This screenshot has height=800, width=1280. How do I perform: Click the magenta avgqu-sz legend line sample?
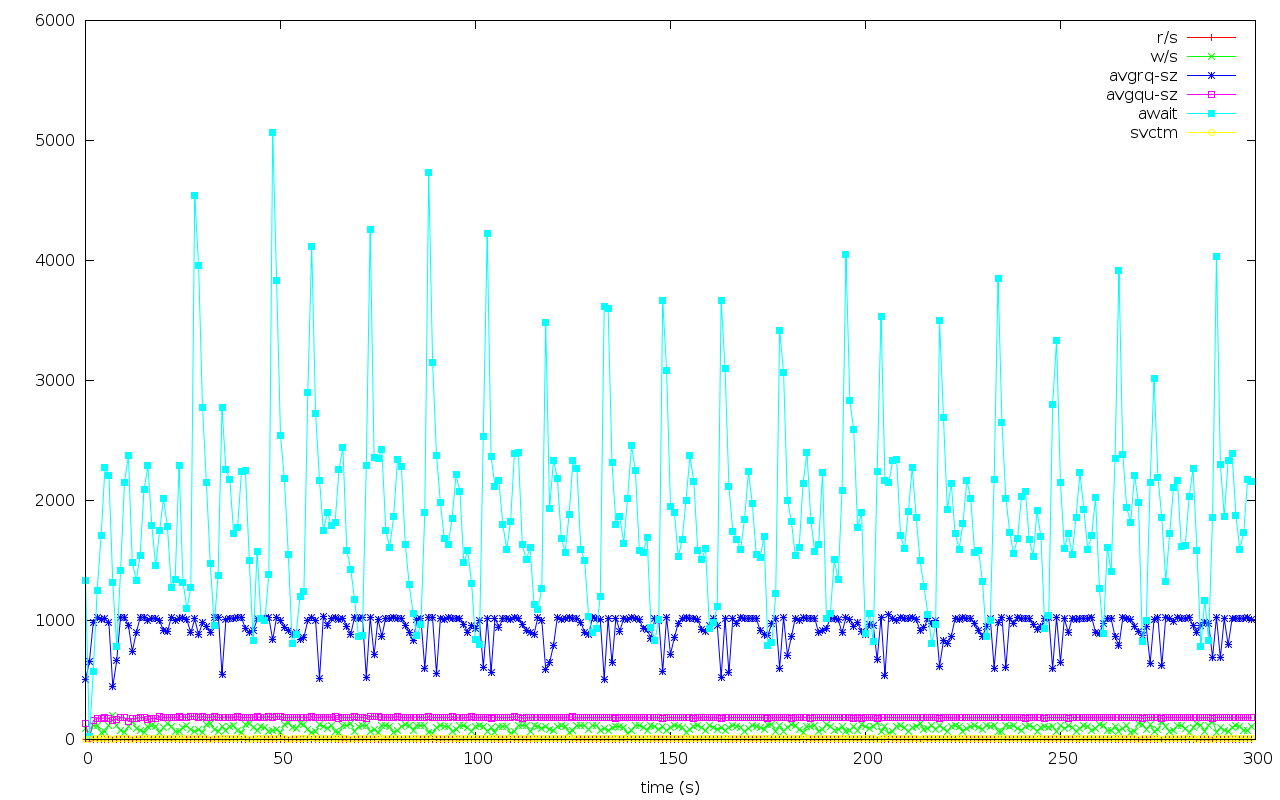pos(1211,95)
